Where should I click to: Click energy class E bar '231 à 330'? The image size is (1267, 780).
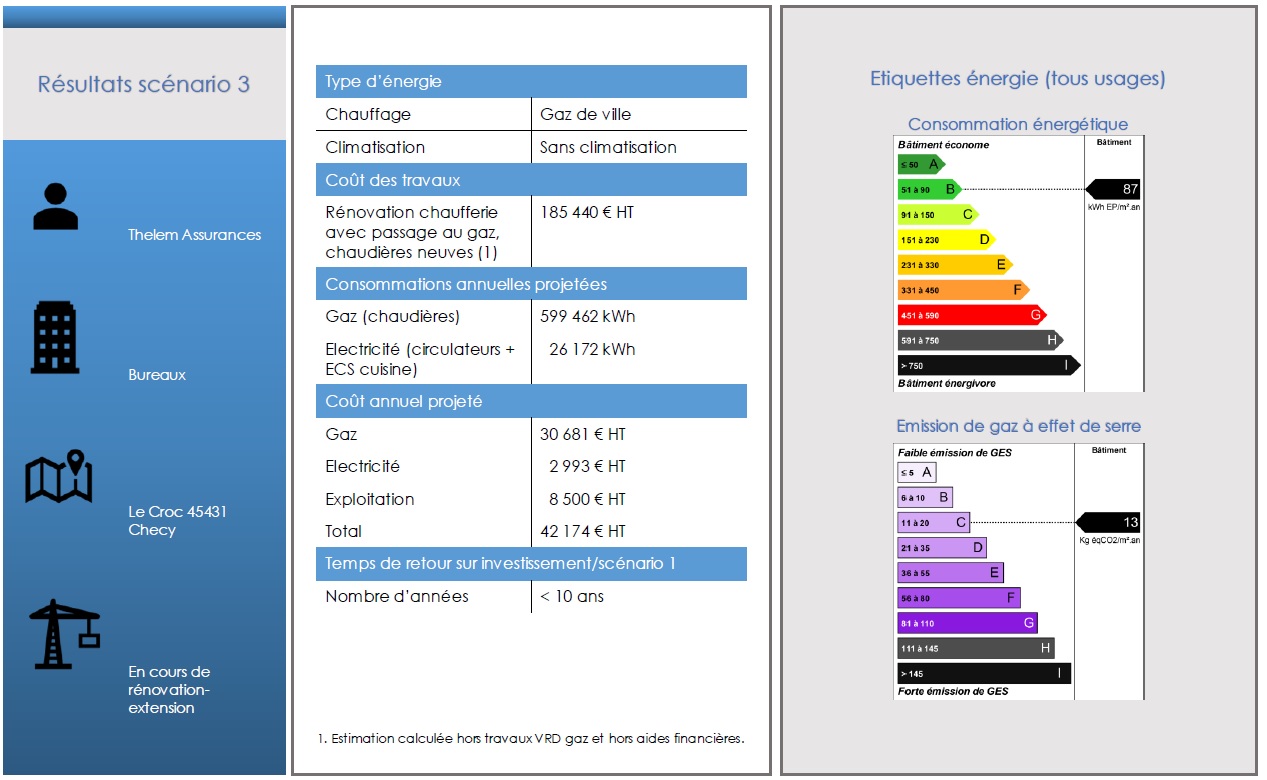coord(955,264)
